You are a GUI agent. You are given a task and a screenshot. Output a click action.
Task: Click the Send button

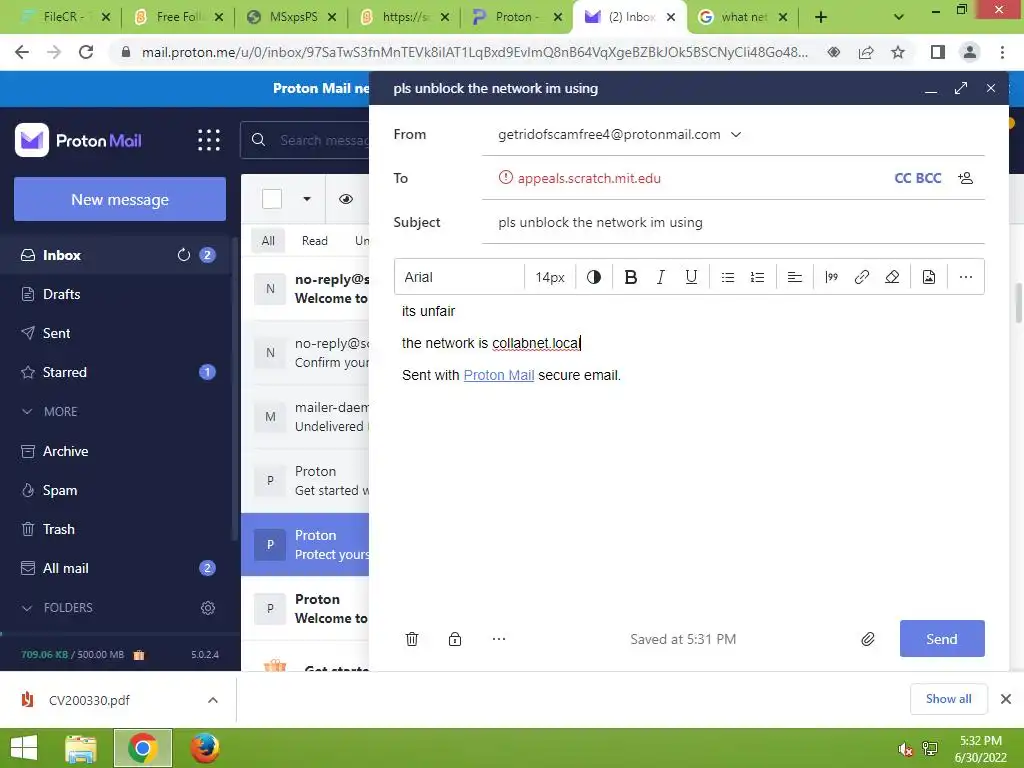tap(942, 639)
